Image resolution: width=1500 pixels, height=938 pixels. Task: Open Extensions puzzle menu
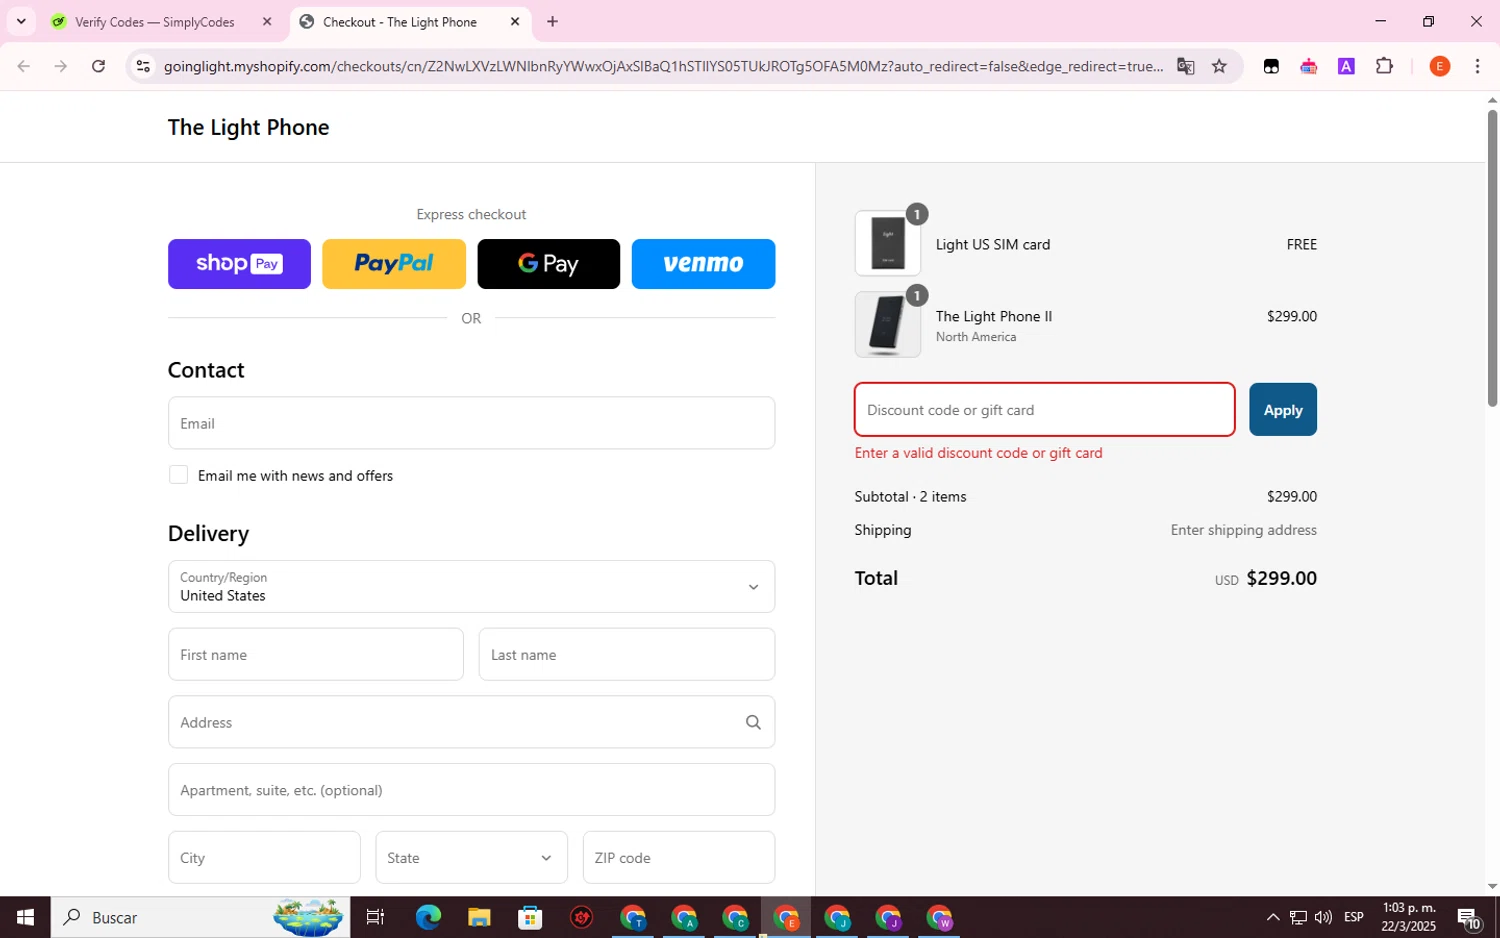click(x=1384, y=66)
